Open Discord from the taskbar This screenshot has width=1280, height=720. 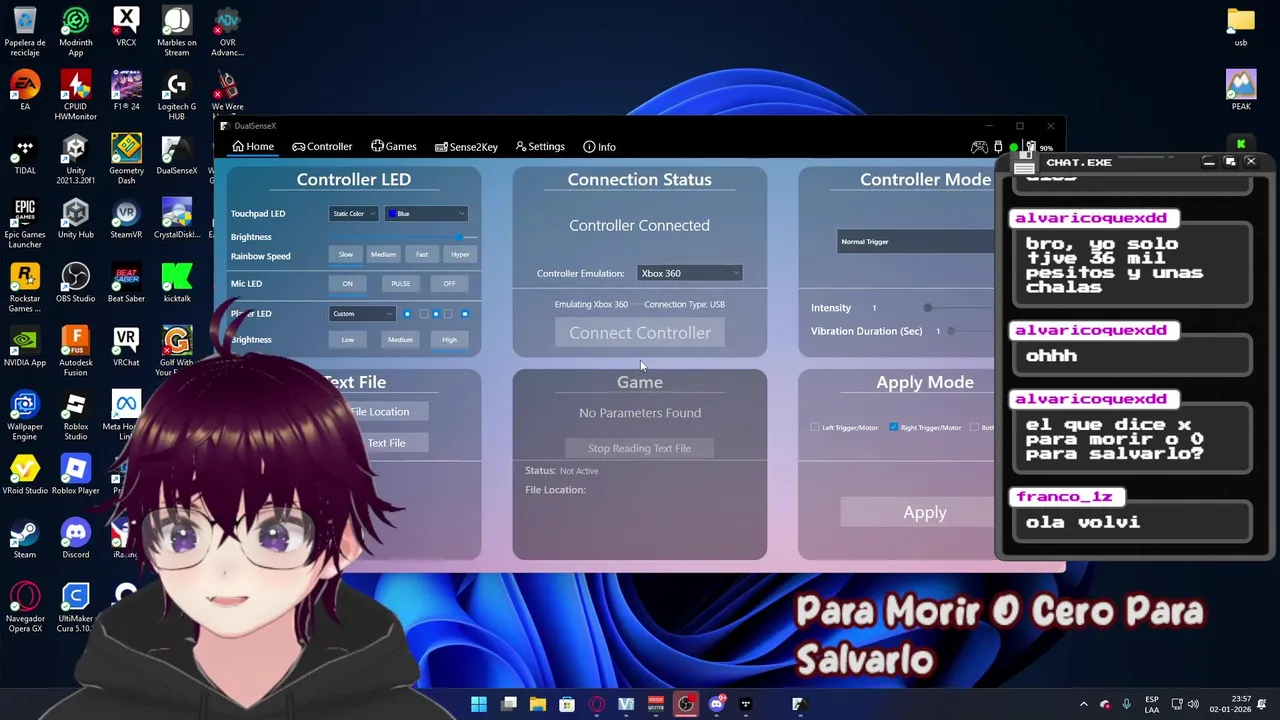tap(716, 704)
